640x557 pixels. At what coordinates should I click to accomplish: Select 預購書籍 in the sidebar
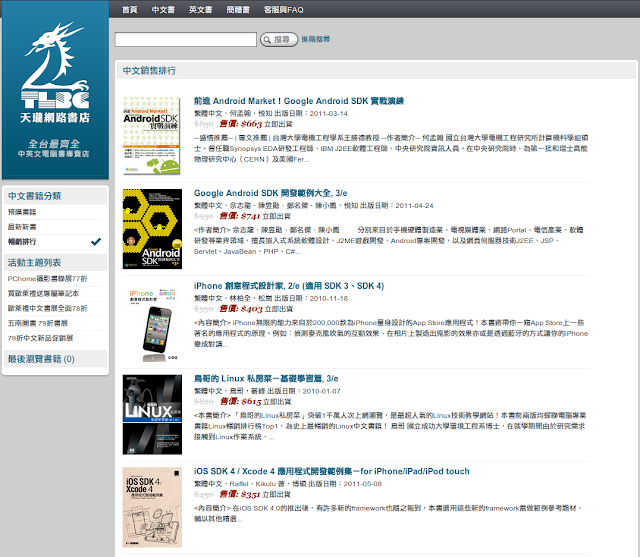22,212
